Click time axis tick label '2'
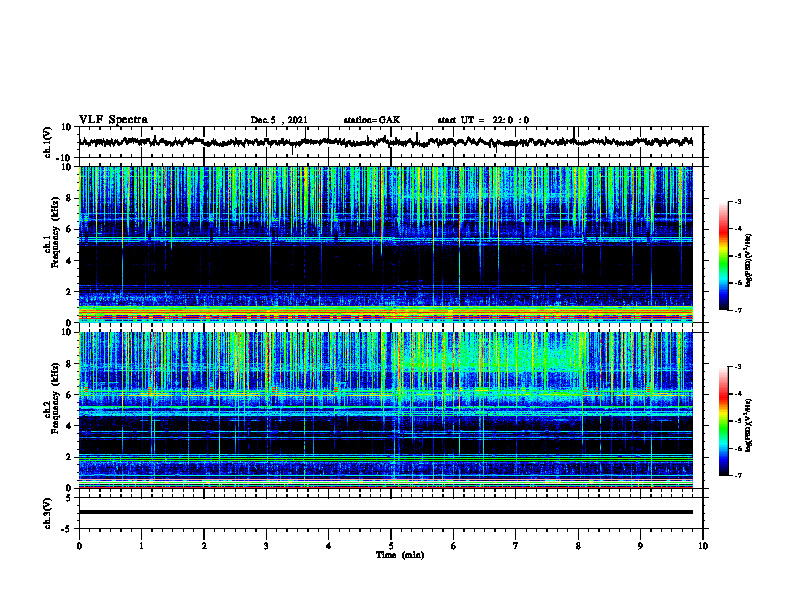Screen dimensions: 792x612 coord(204,546)
